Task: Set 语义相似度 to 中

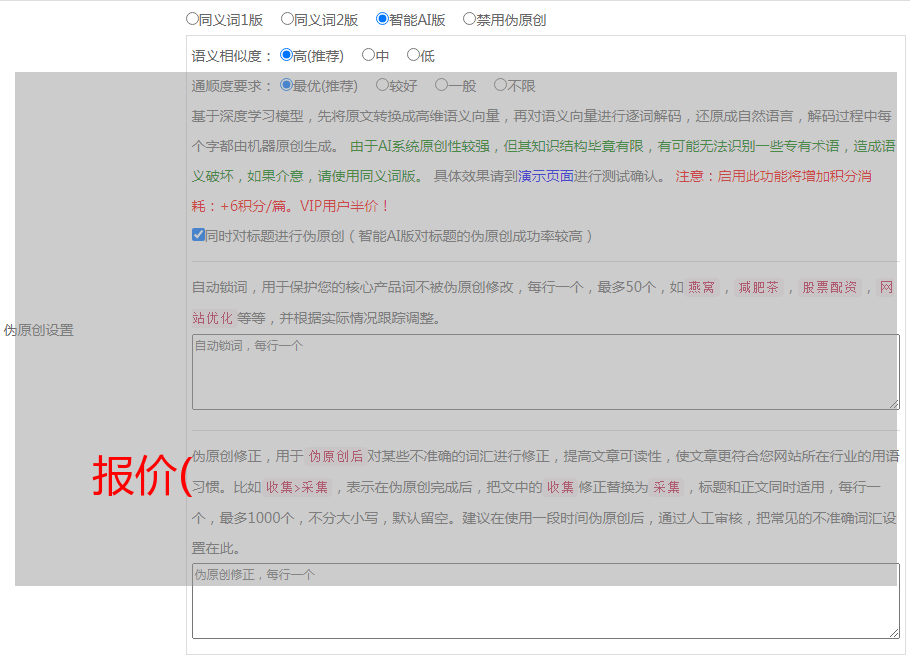Action: click(368, 56)
